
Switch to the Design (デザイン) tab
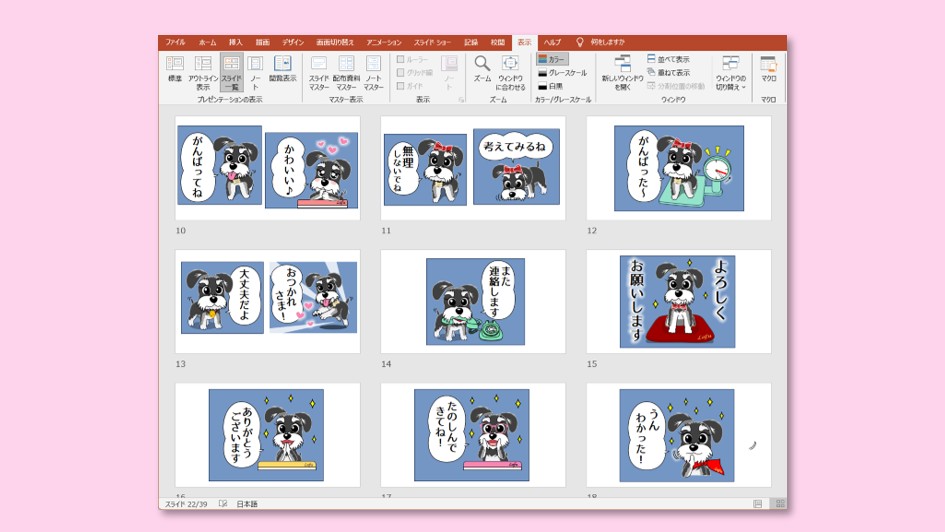click(293, 42)
